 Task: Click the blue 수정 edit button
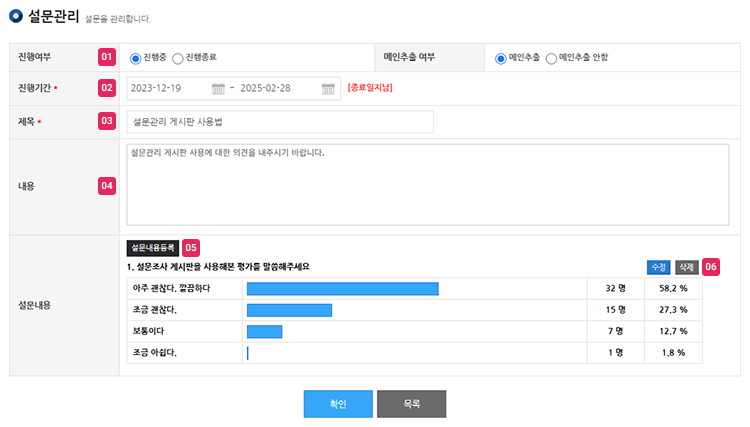click(659, 267)
